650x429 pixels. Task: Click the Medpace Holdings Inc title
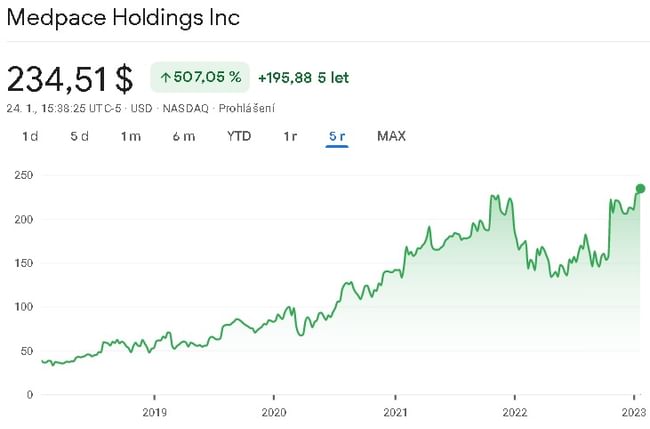123,18
